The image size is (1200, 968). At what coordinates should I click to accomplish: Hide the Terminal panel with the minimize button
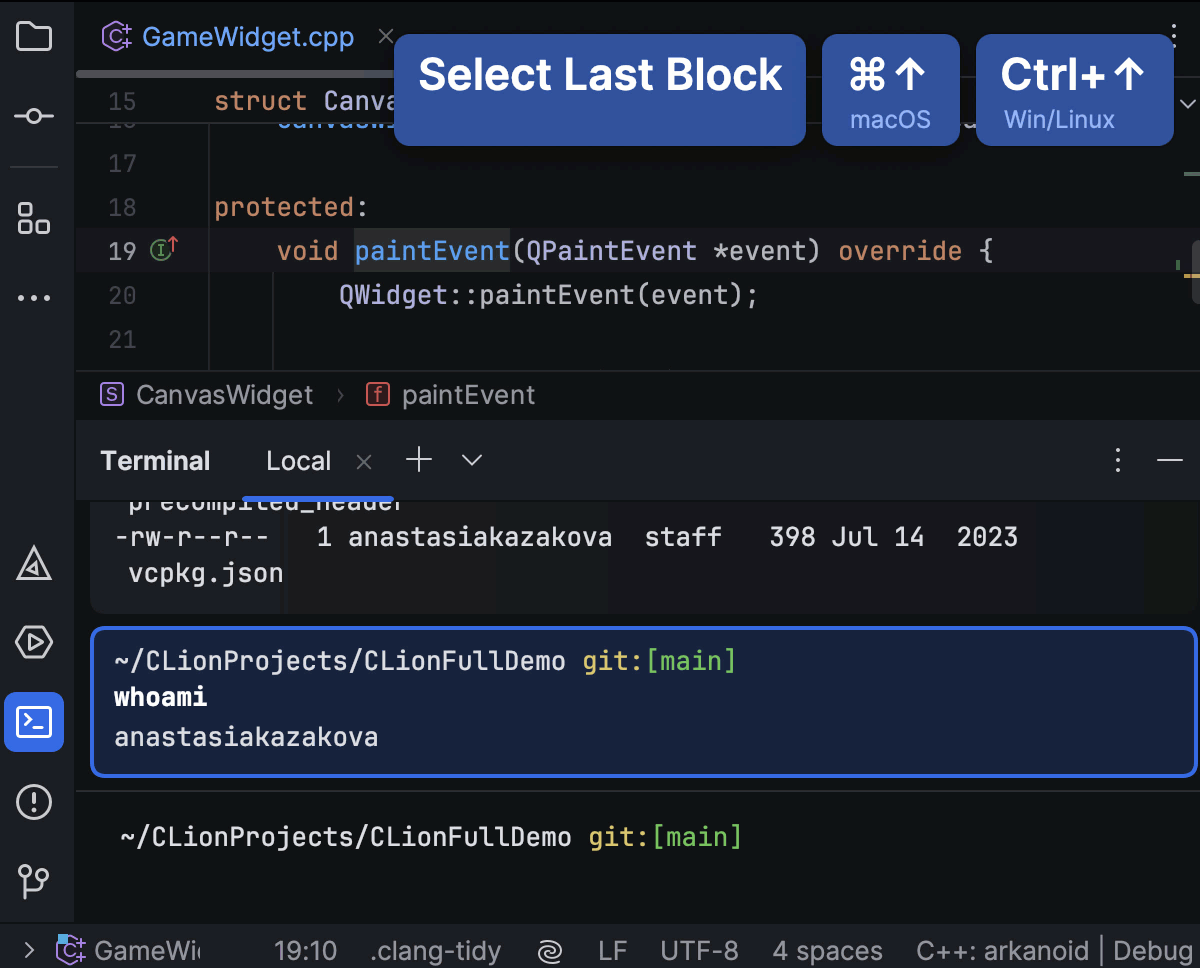[x=1169, y=460]
